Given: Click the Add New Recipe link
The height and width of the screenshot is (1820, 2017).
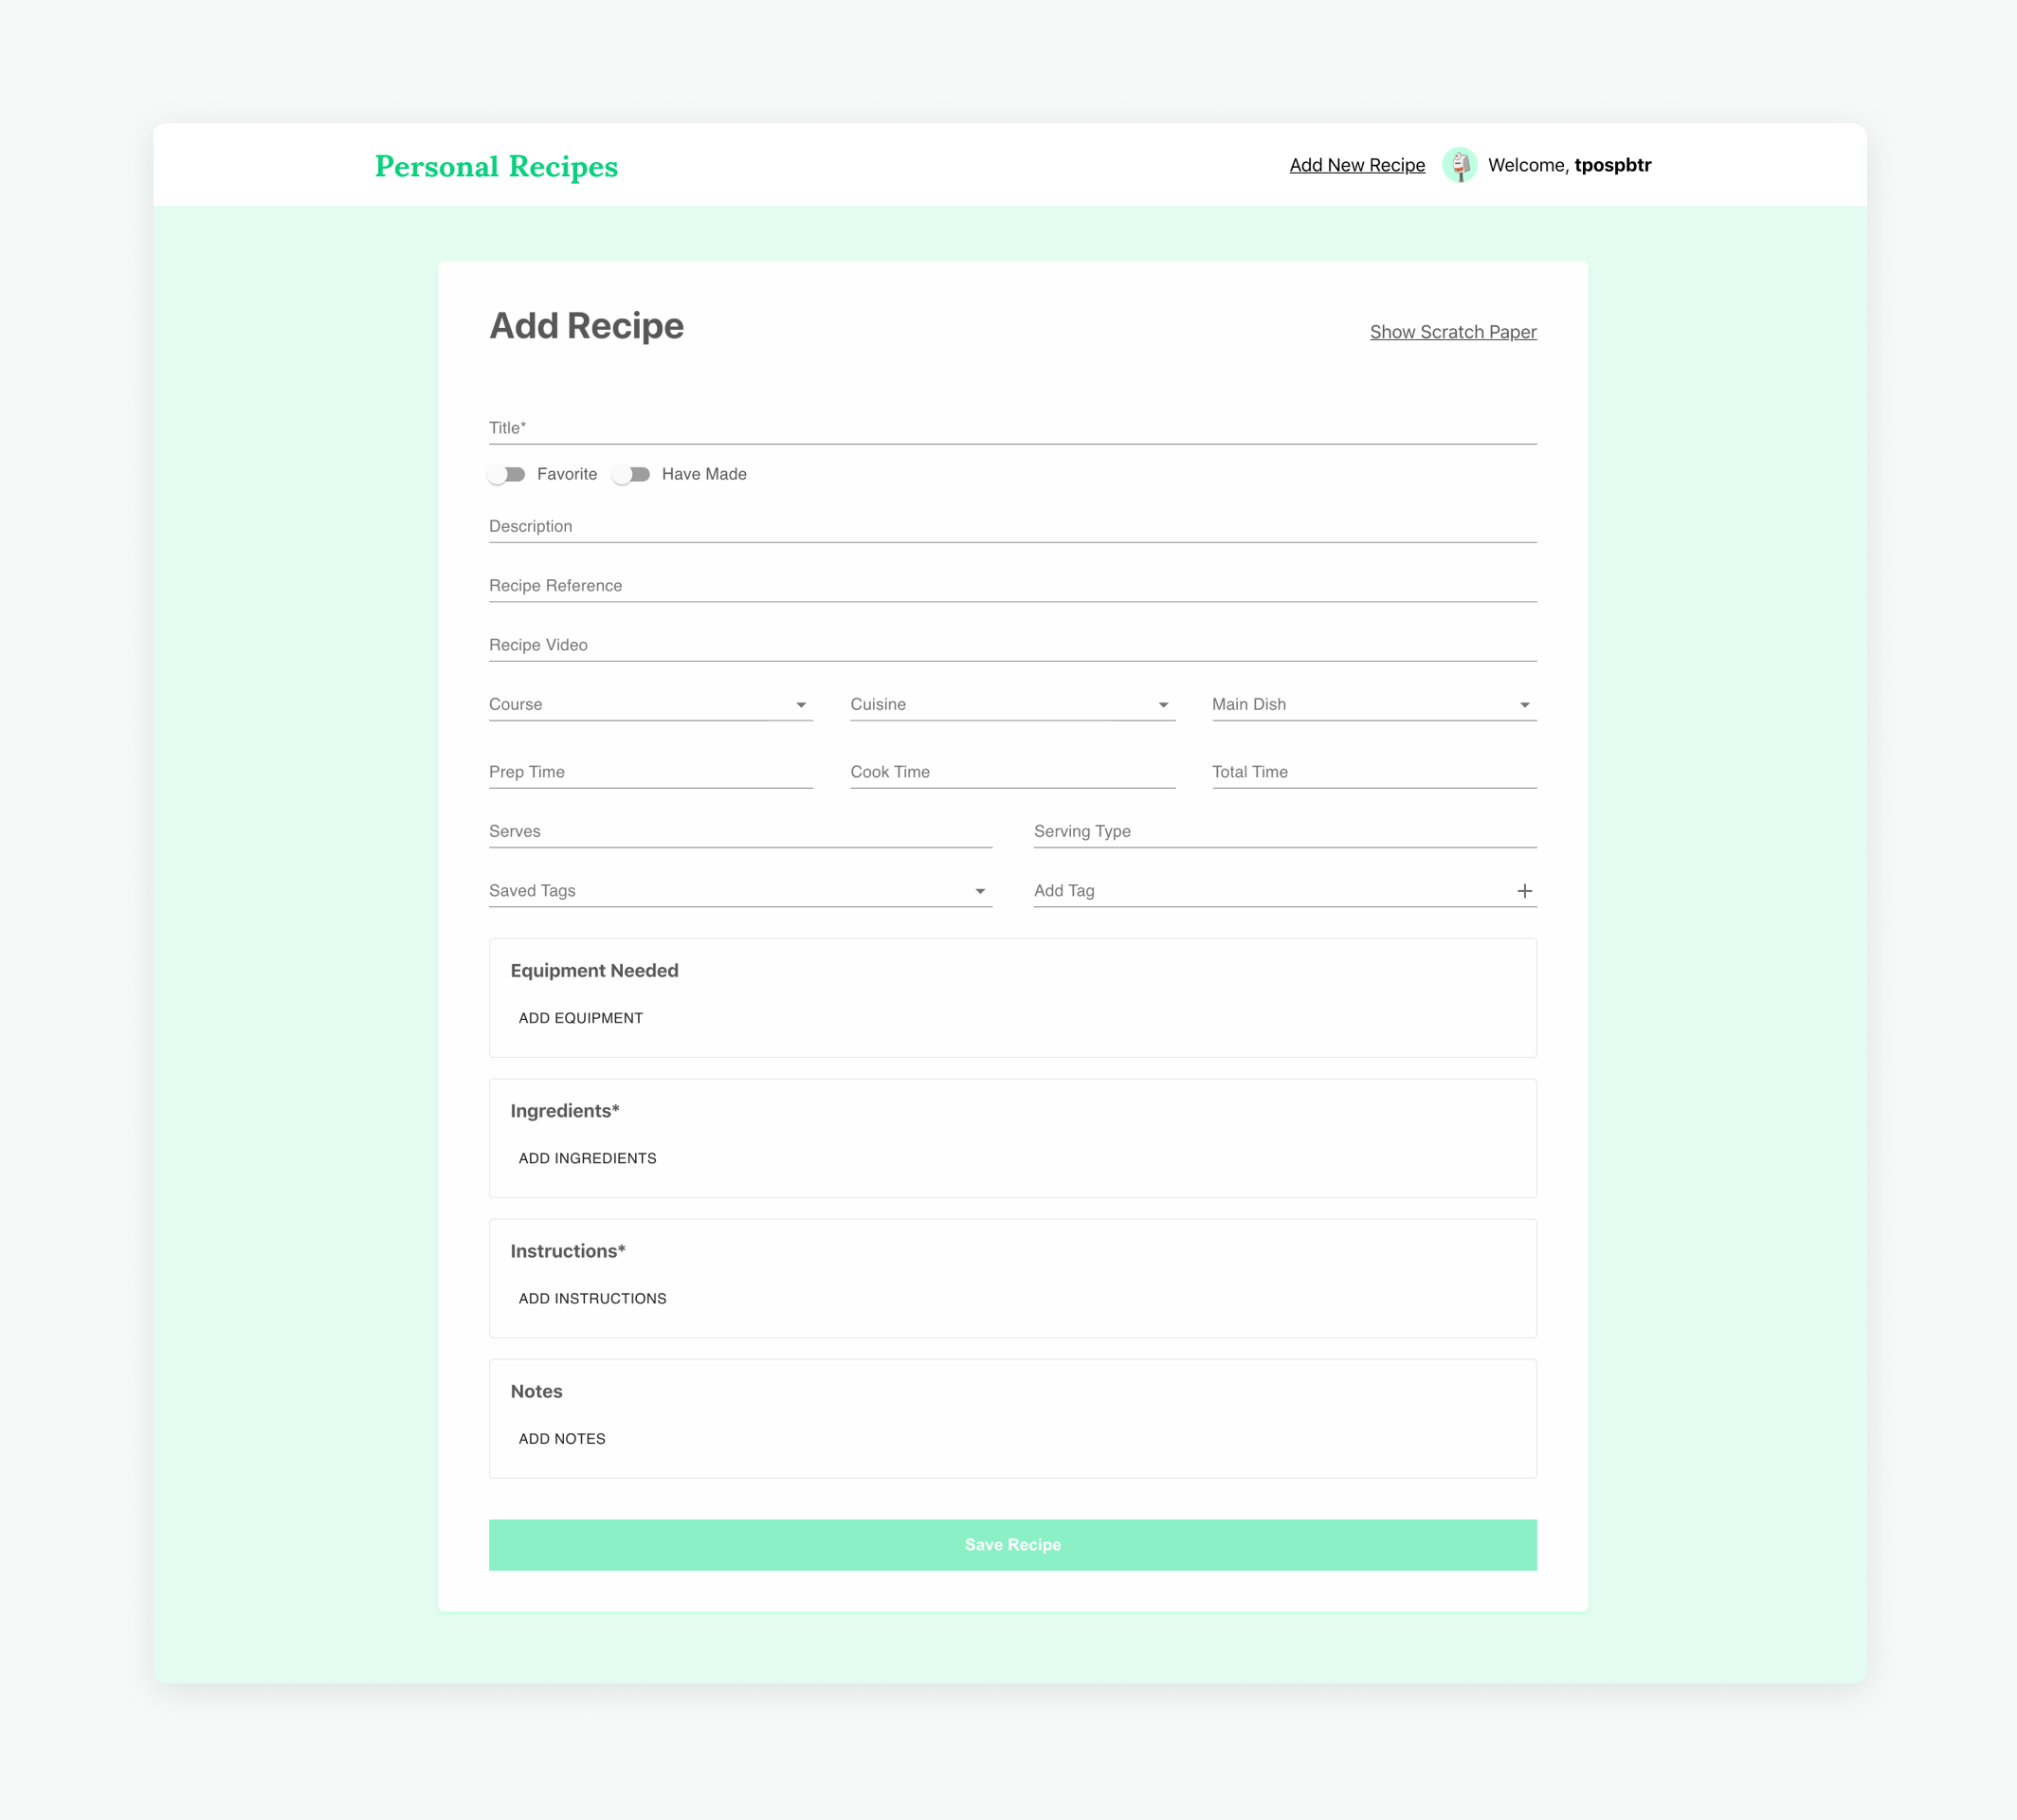Looking at the screenshot, I should coord(1354,163).
